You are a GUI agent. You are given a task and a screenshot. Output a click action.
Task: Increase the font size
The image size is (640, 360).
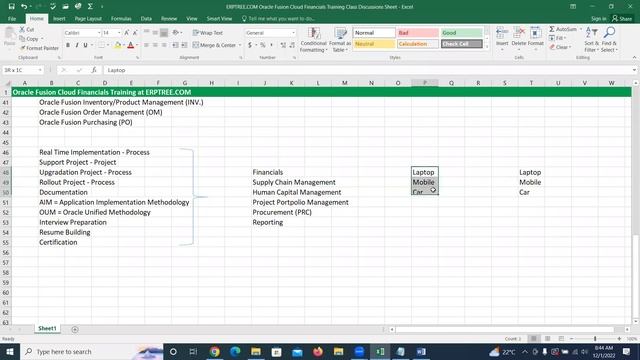(127, 33)
